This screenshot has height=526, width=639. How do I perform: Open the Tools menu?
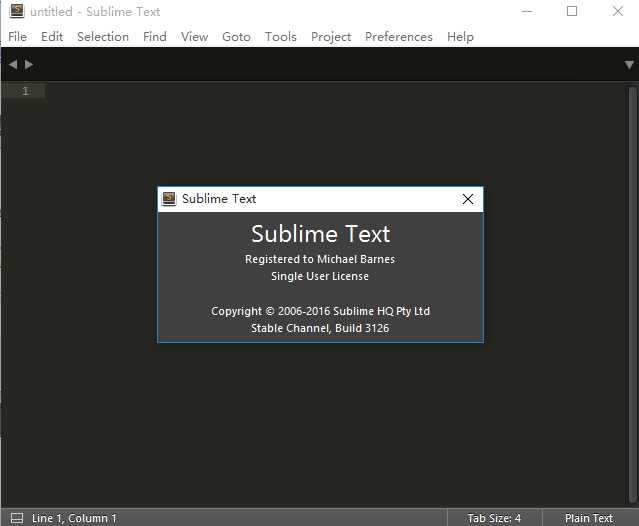[x=280, y=37]
